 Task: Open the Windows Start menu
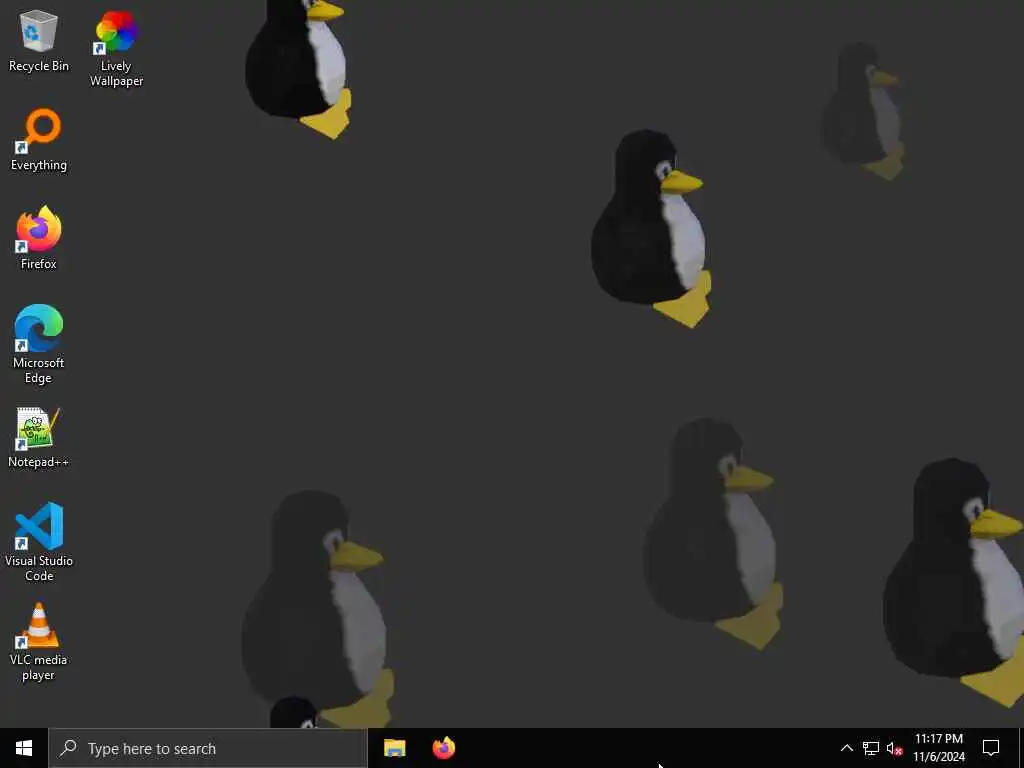tap(24, 748)
